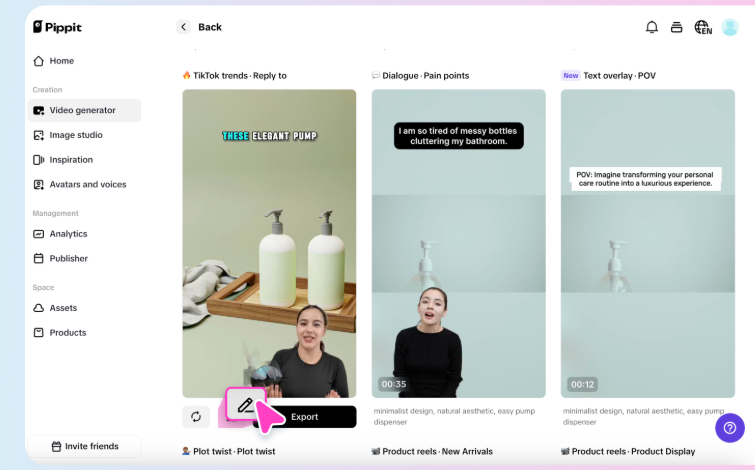755x470 pixels.
Task: Click the New badge
Action: click(571, 76)
